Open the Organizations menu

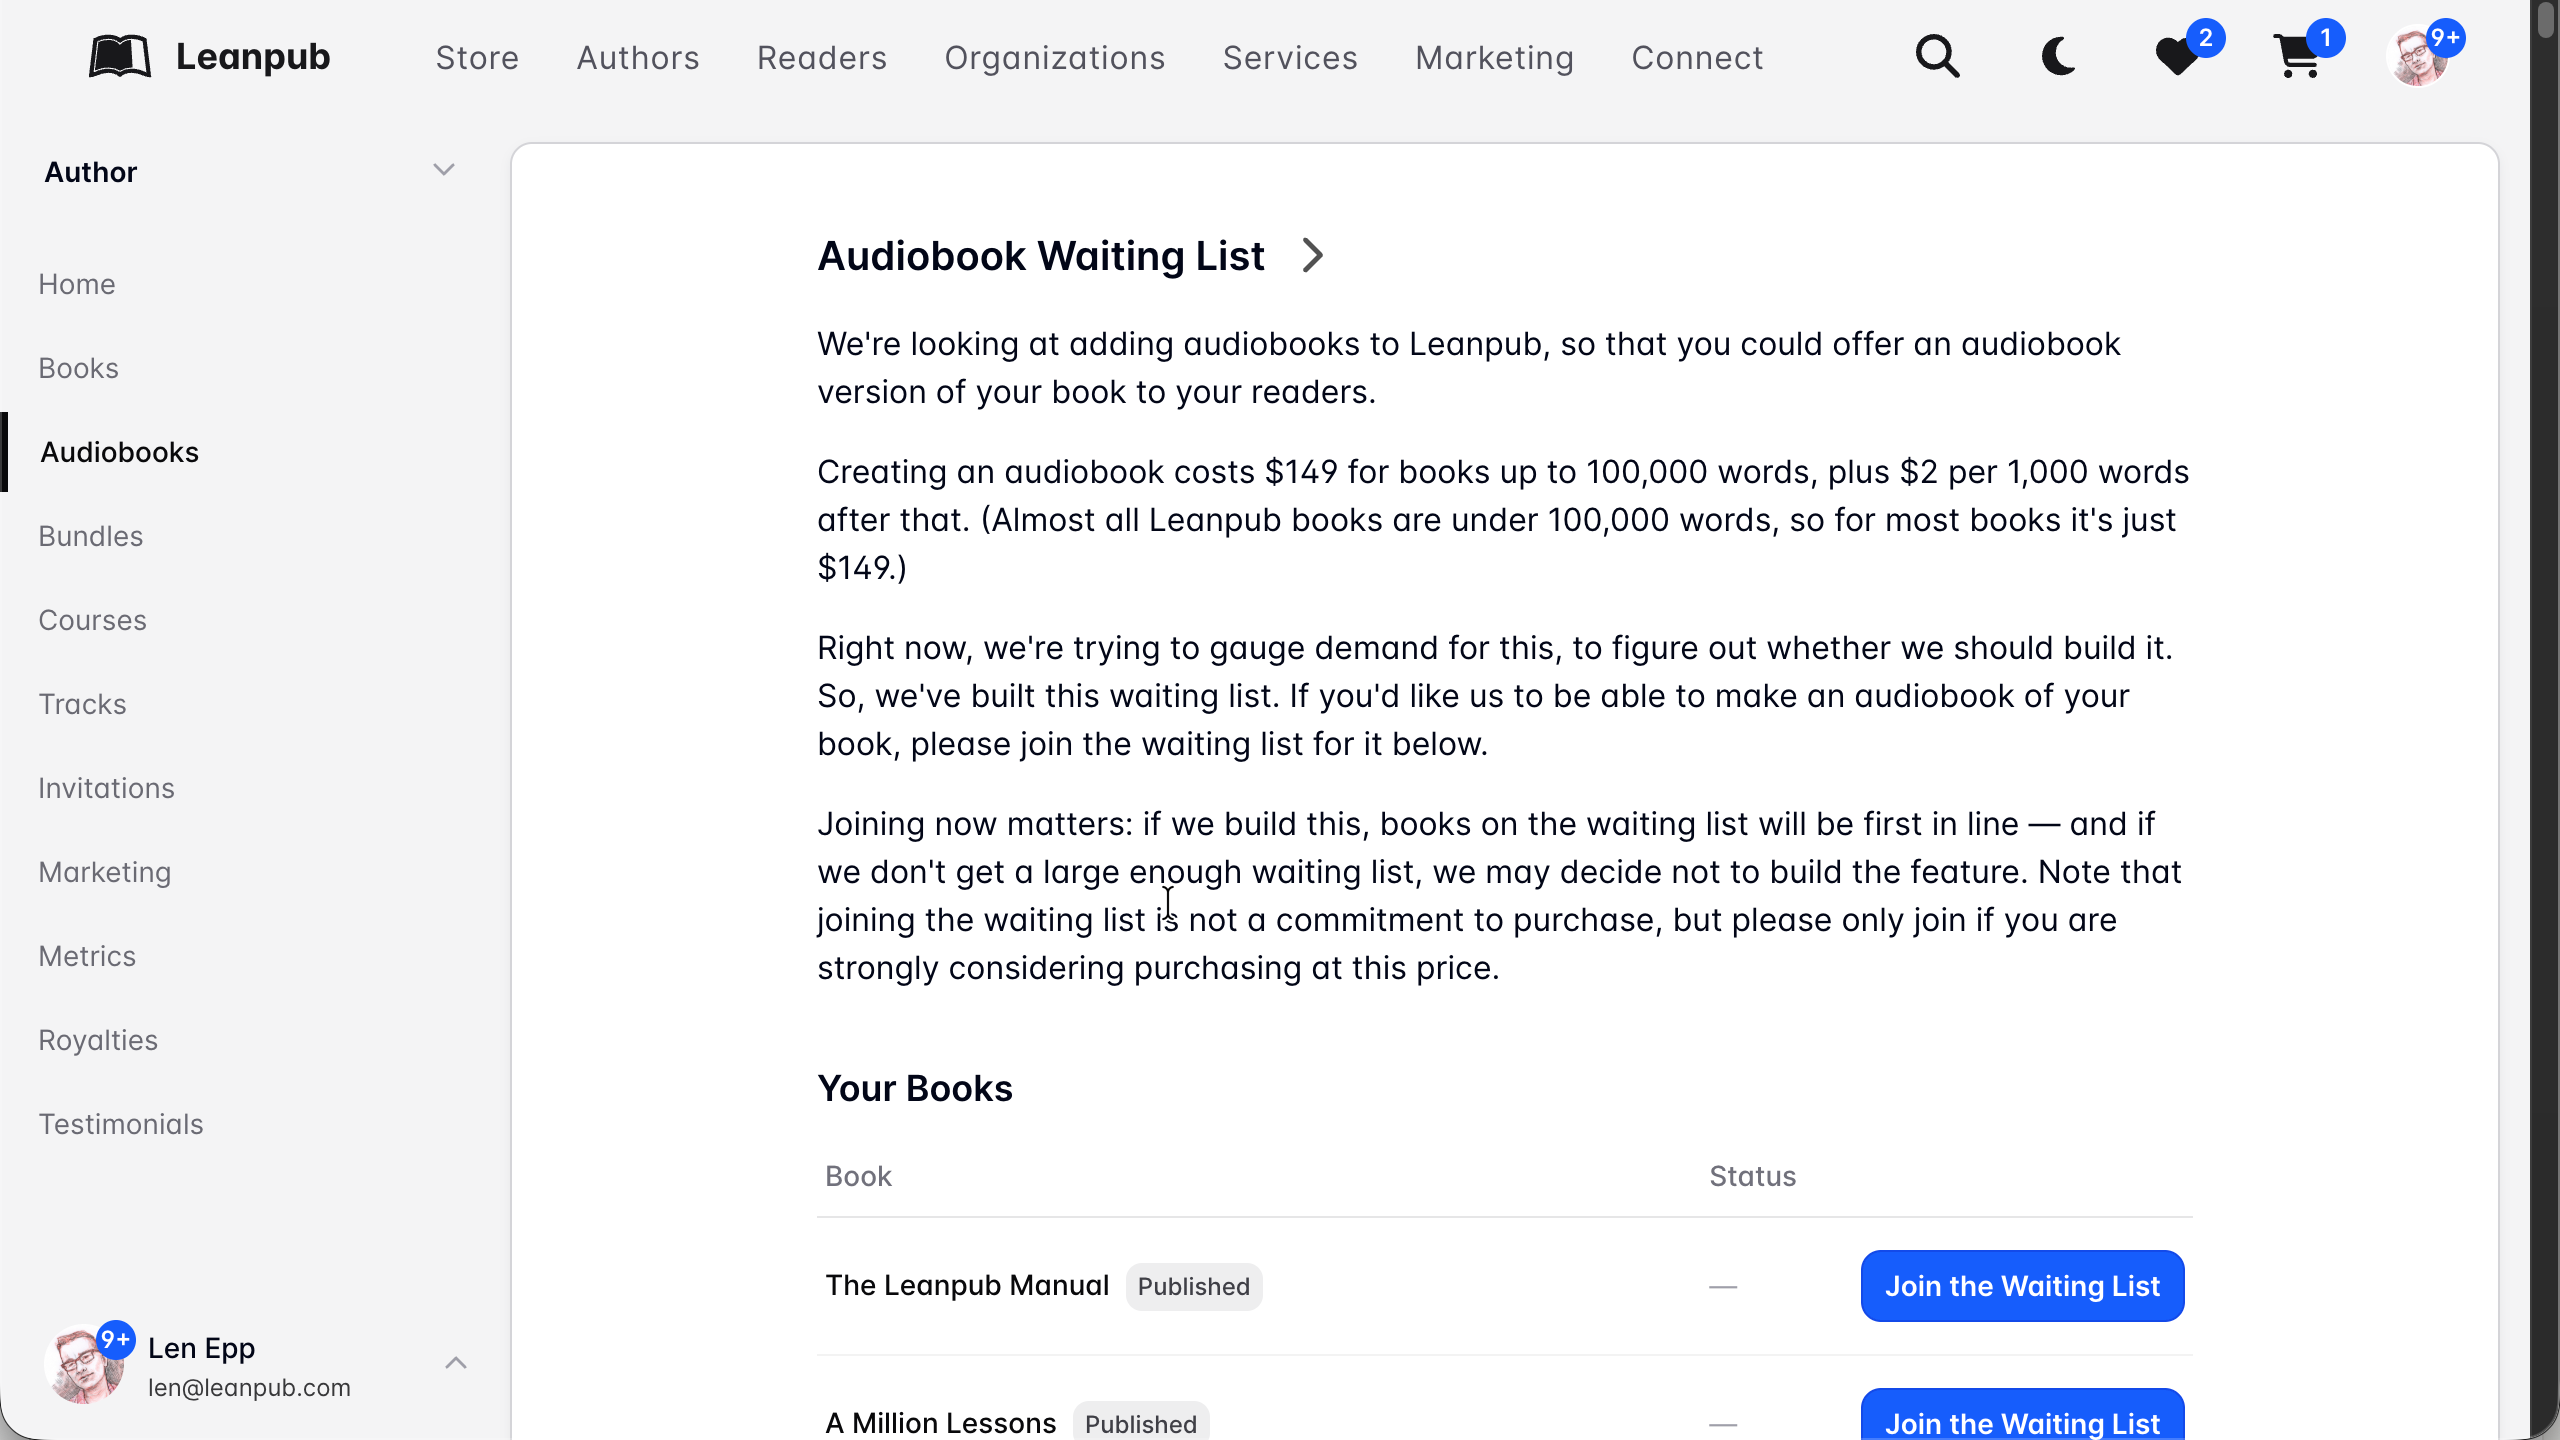point(1055,58)
